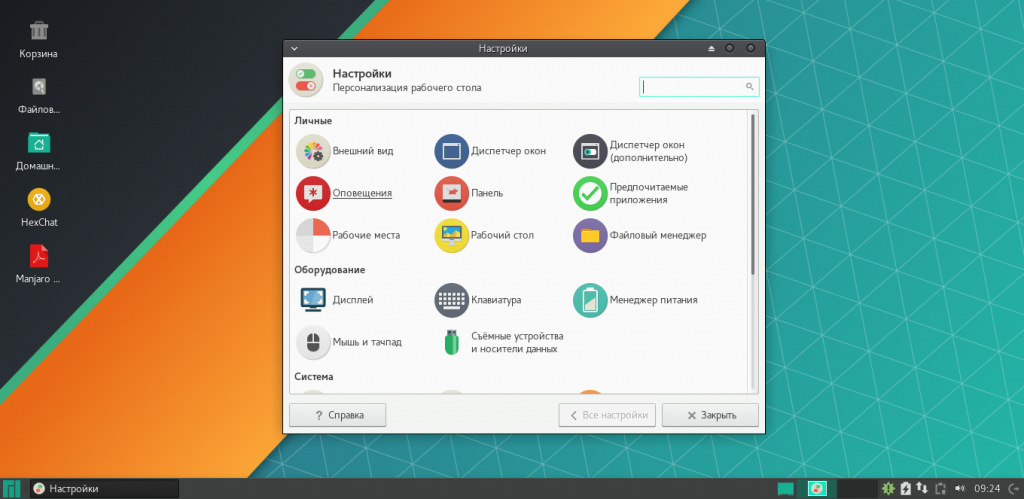Open the Внешний вид appearance settings
1024x499 pixels.
pyautogui.click(x=345, y=151)
